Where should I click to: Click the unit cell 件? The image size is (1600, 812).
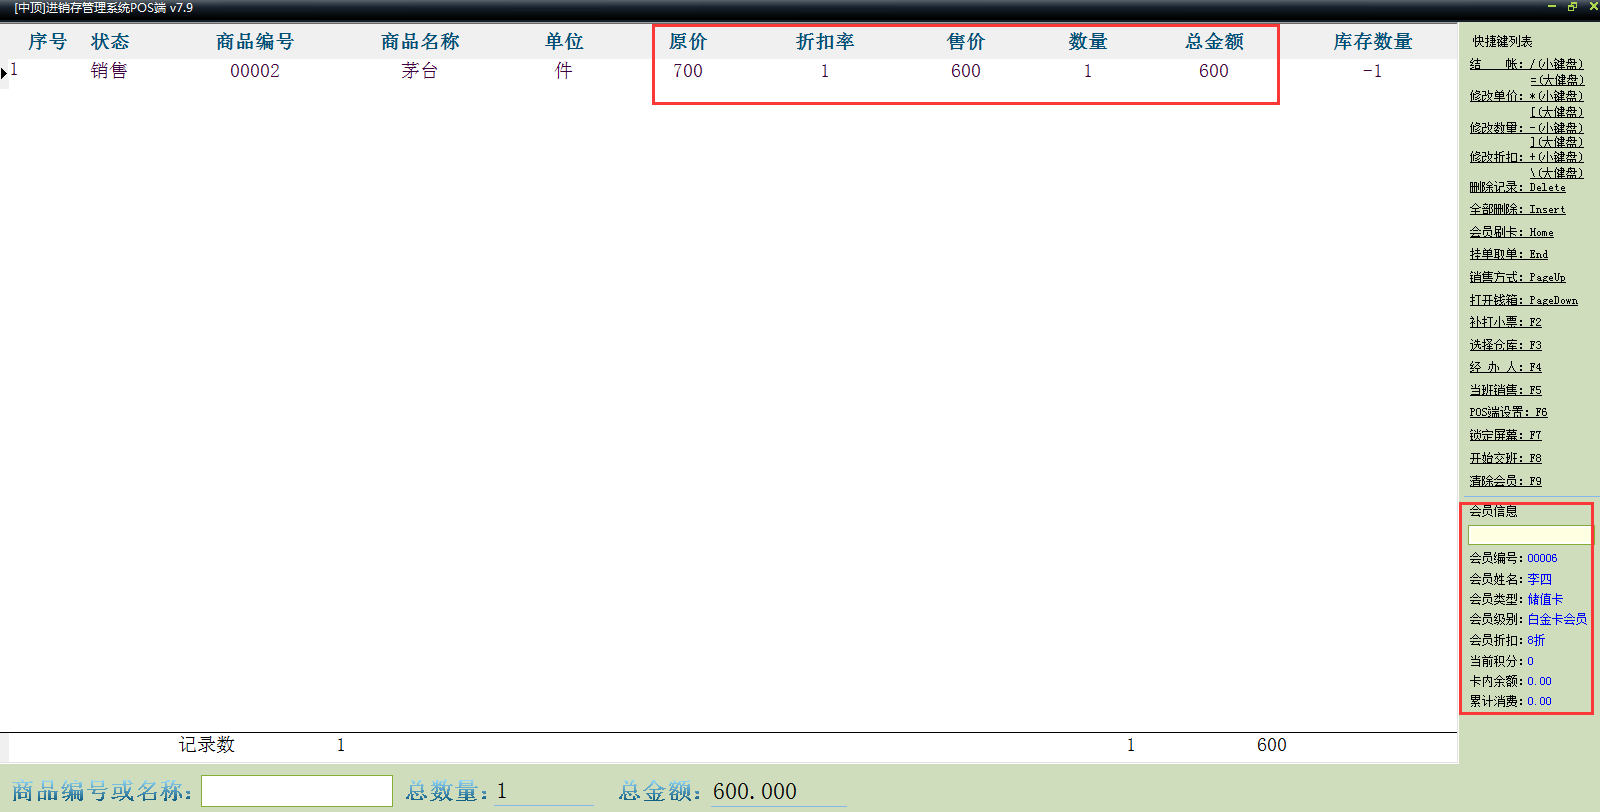coord(564,71)
